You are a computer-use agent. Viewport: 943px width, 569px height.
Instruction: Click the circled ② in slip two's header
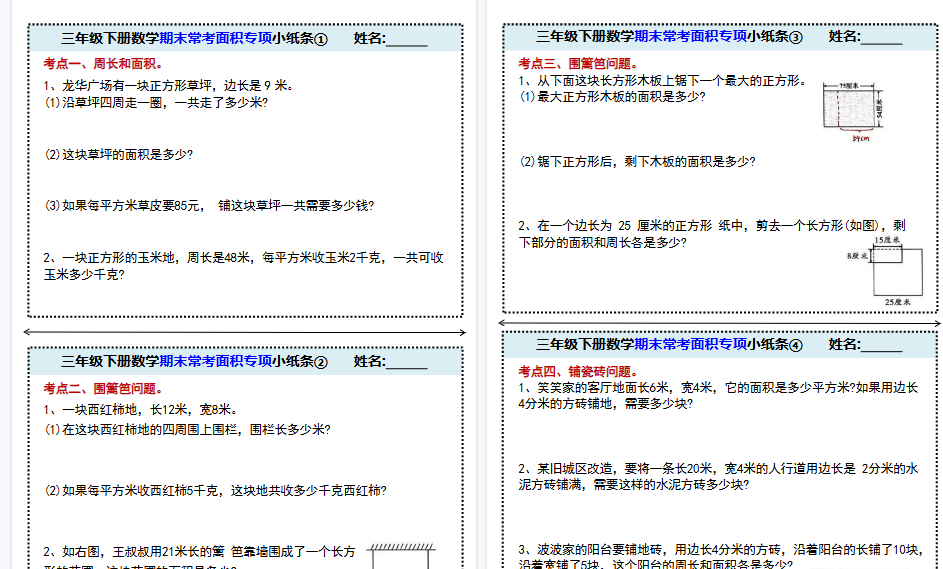[x=321, y=361]
